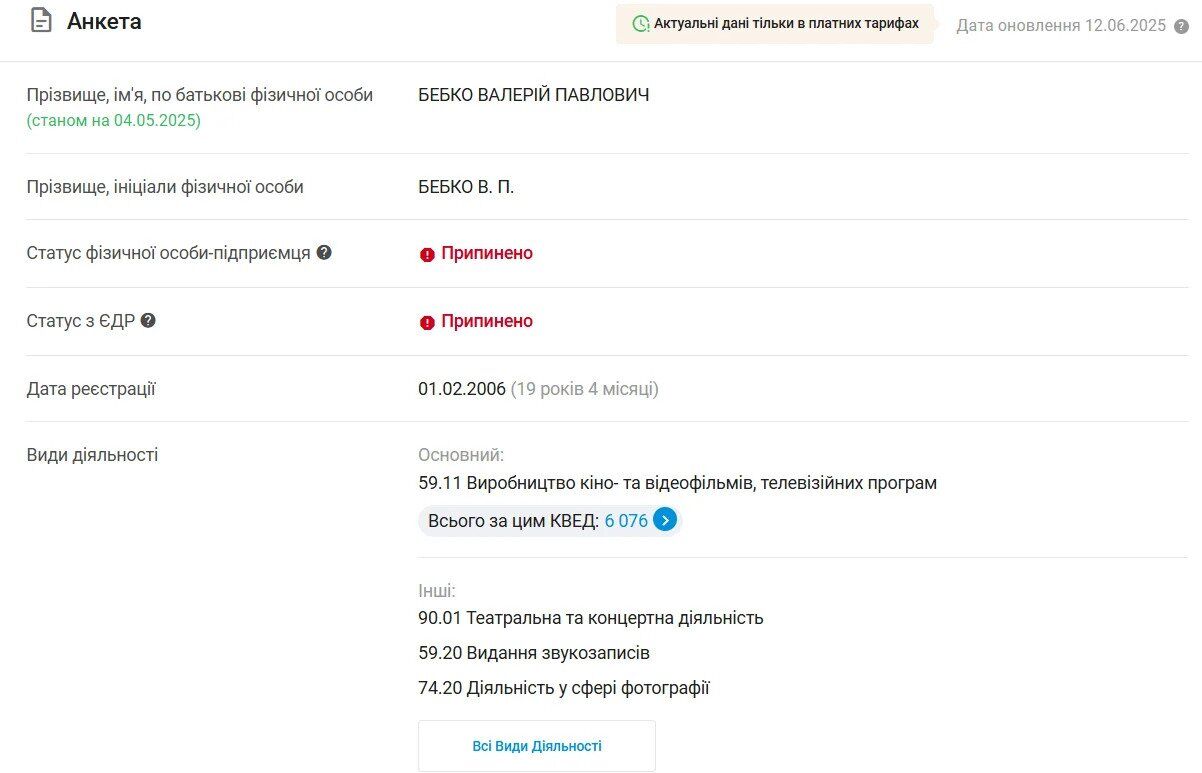1202x773 pixels.
Task: Click question mark icon near Статус з ЄДР
Action: (x=148, y=320)
